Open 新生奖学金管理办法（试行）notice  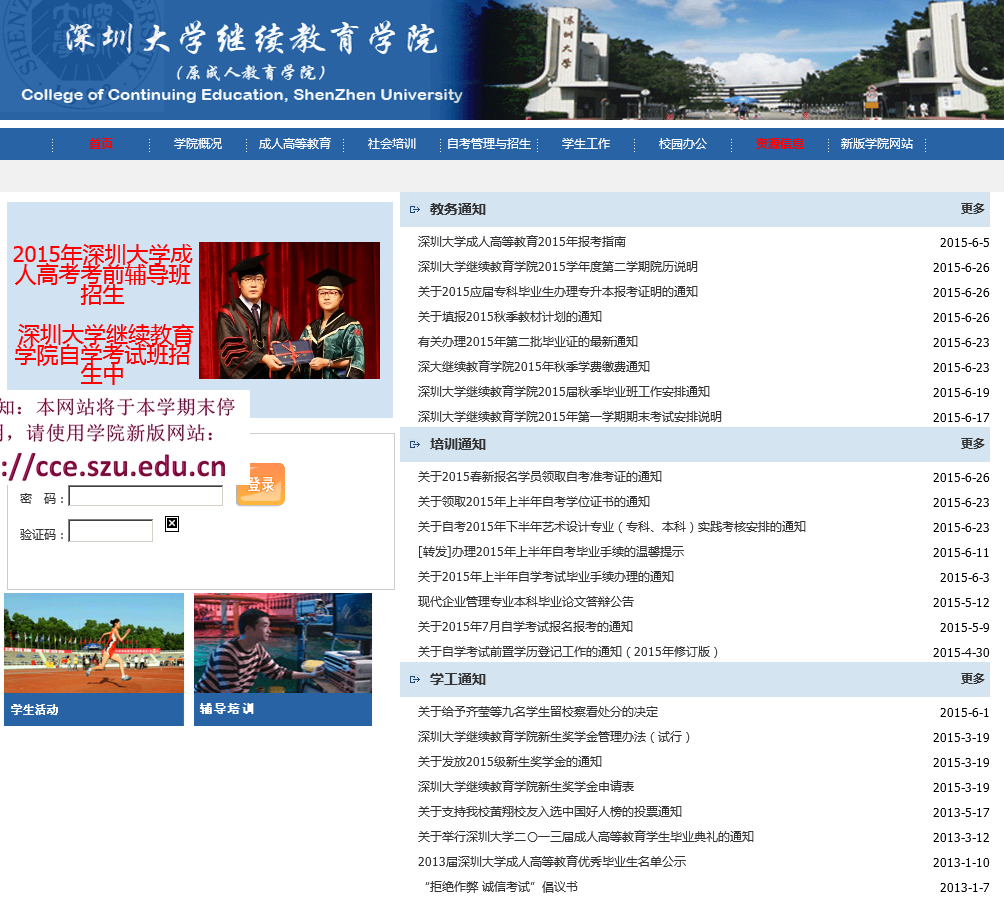[x=555, y=737]
